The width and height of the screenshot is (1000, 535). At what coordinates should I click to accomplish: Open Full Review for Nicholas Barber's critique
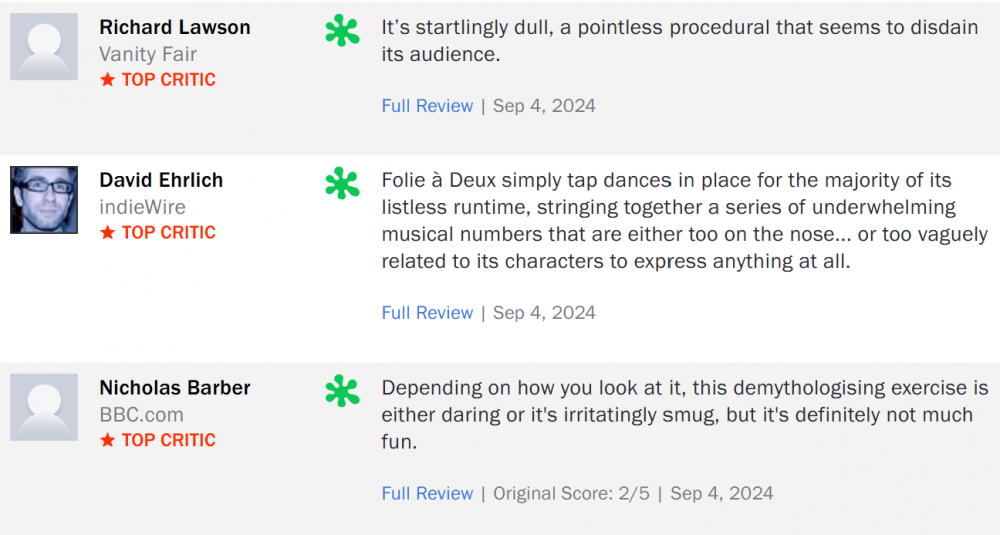coord(427,494)
